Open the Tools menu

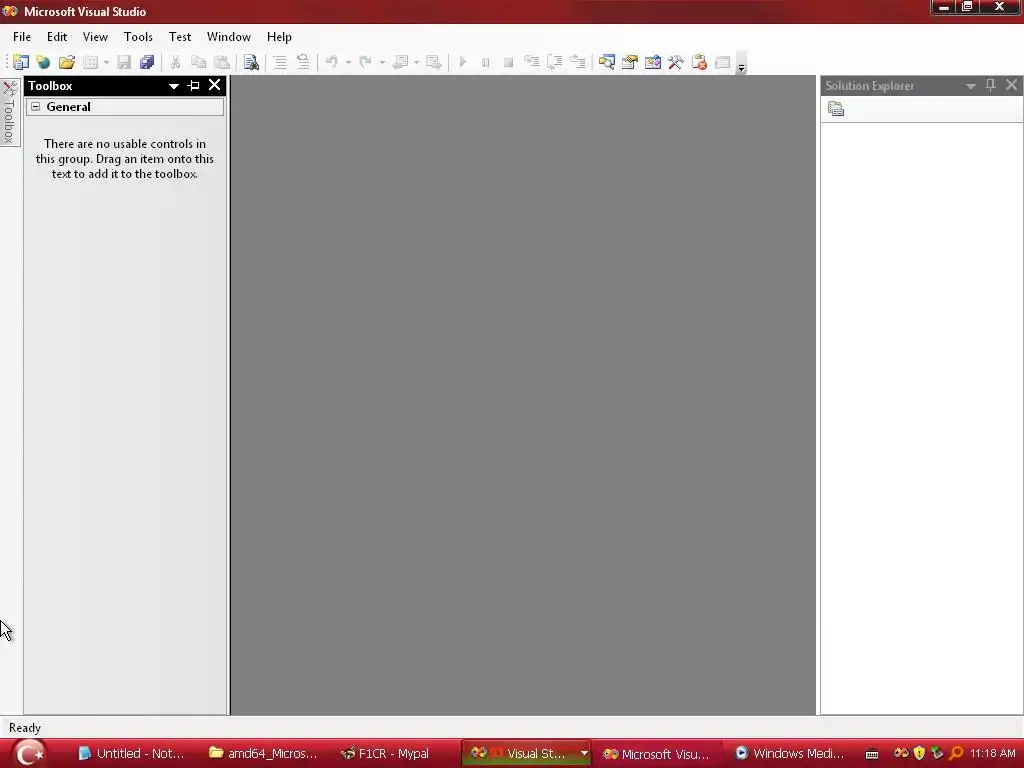138,37
